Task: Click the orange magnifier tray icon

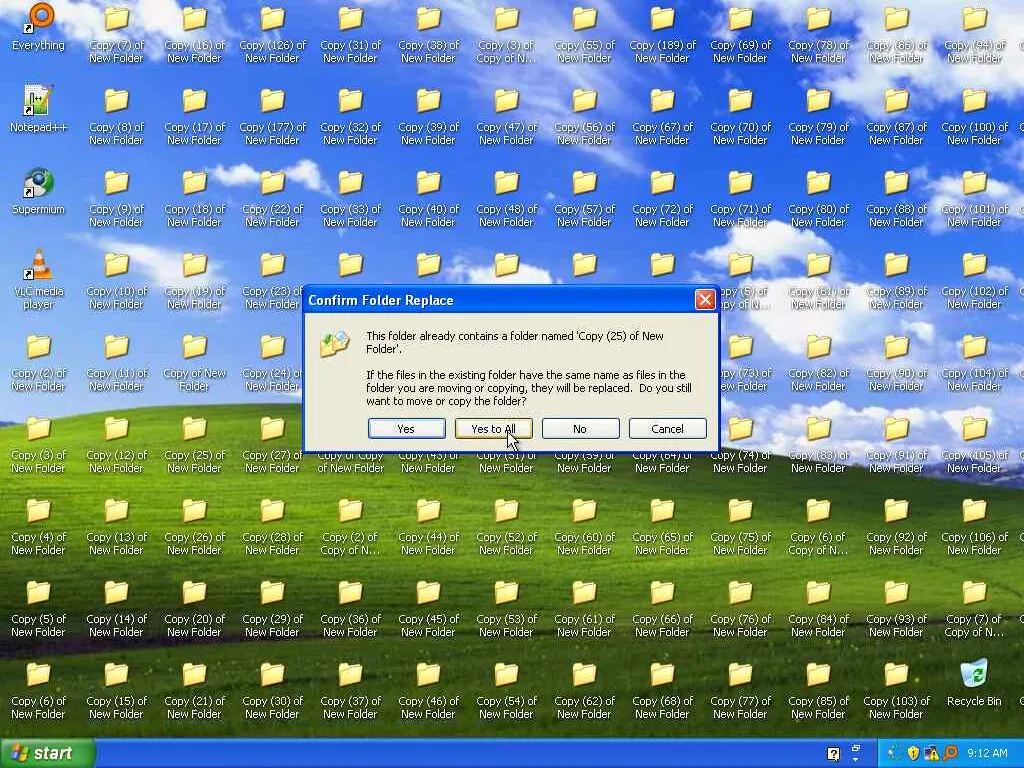Action: [x=950, y=754]
